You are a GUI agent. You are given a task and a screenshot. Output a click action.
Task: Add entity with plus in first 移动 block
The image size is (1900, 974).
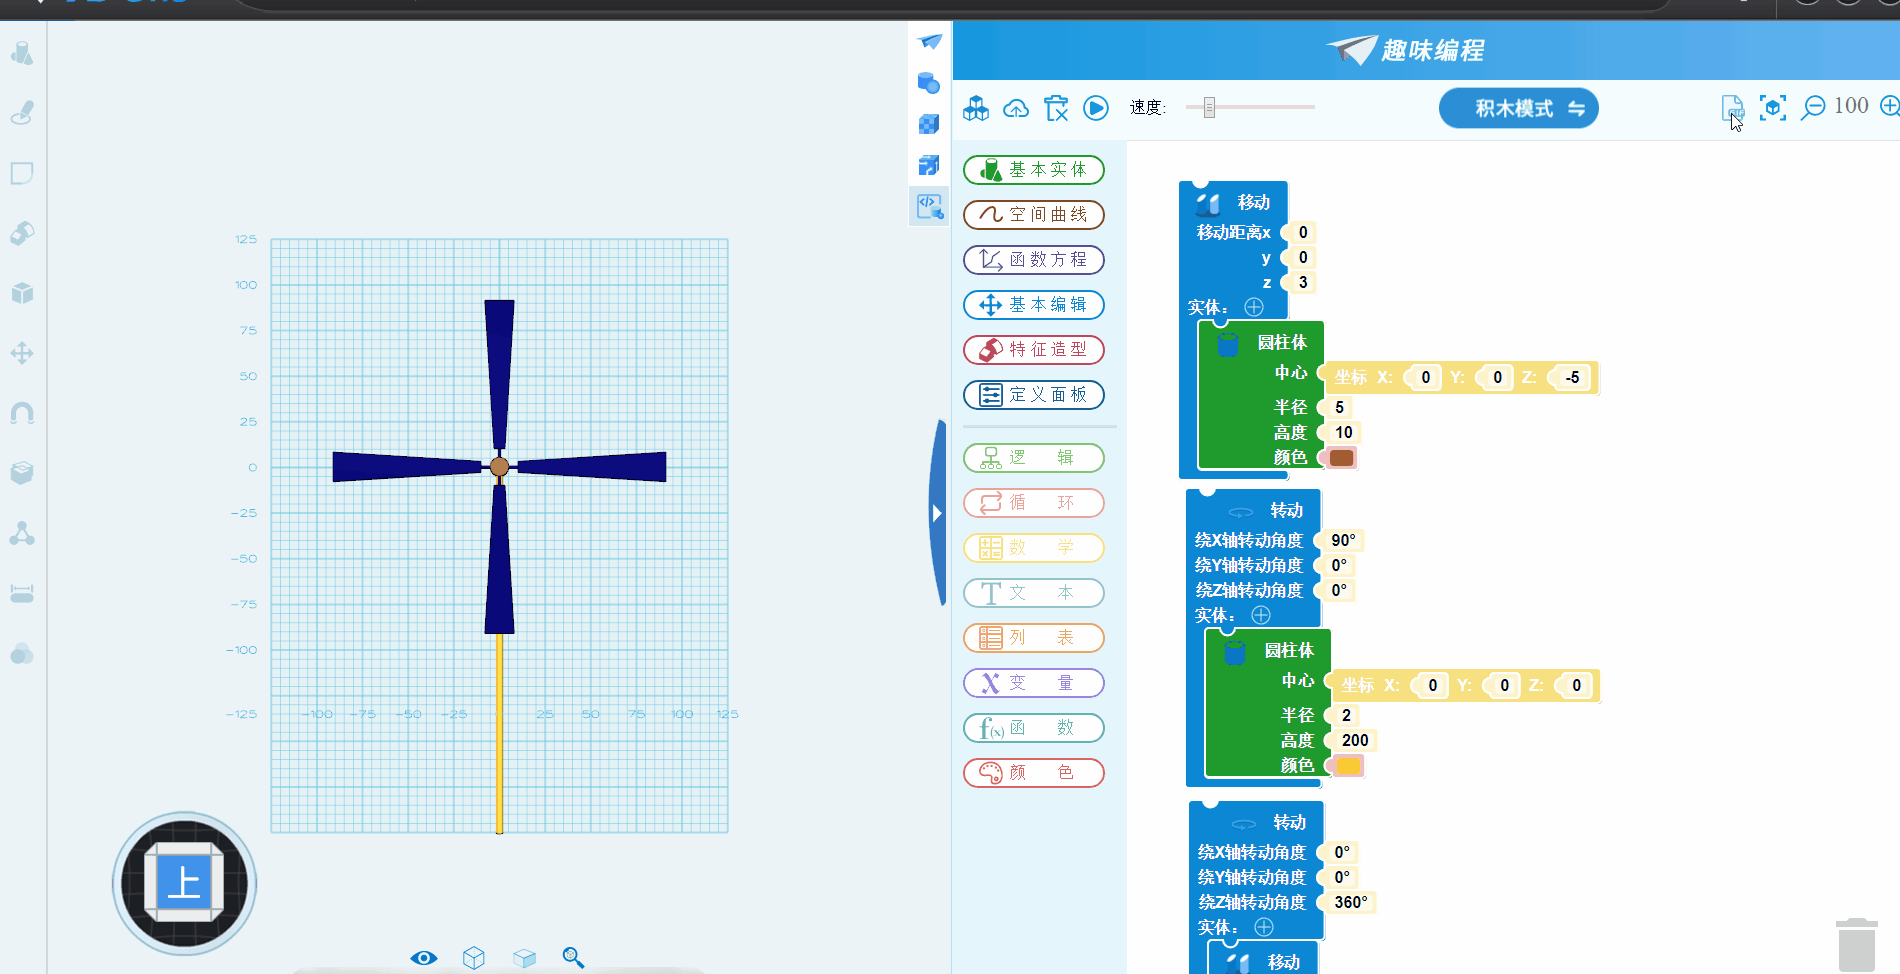(x=1254, y=307)
